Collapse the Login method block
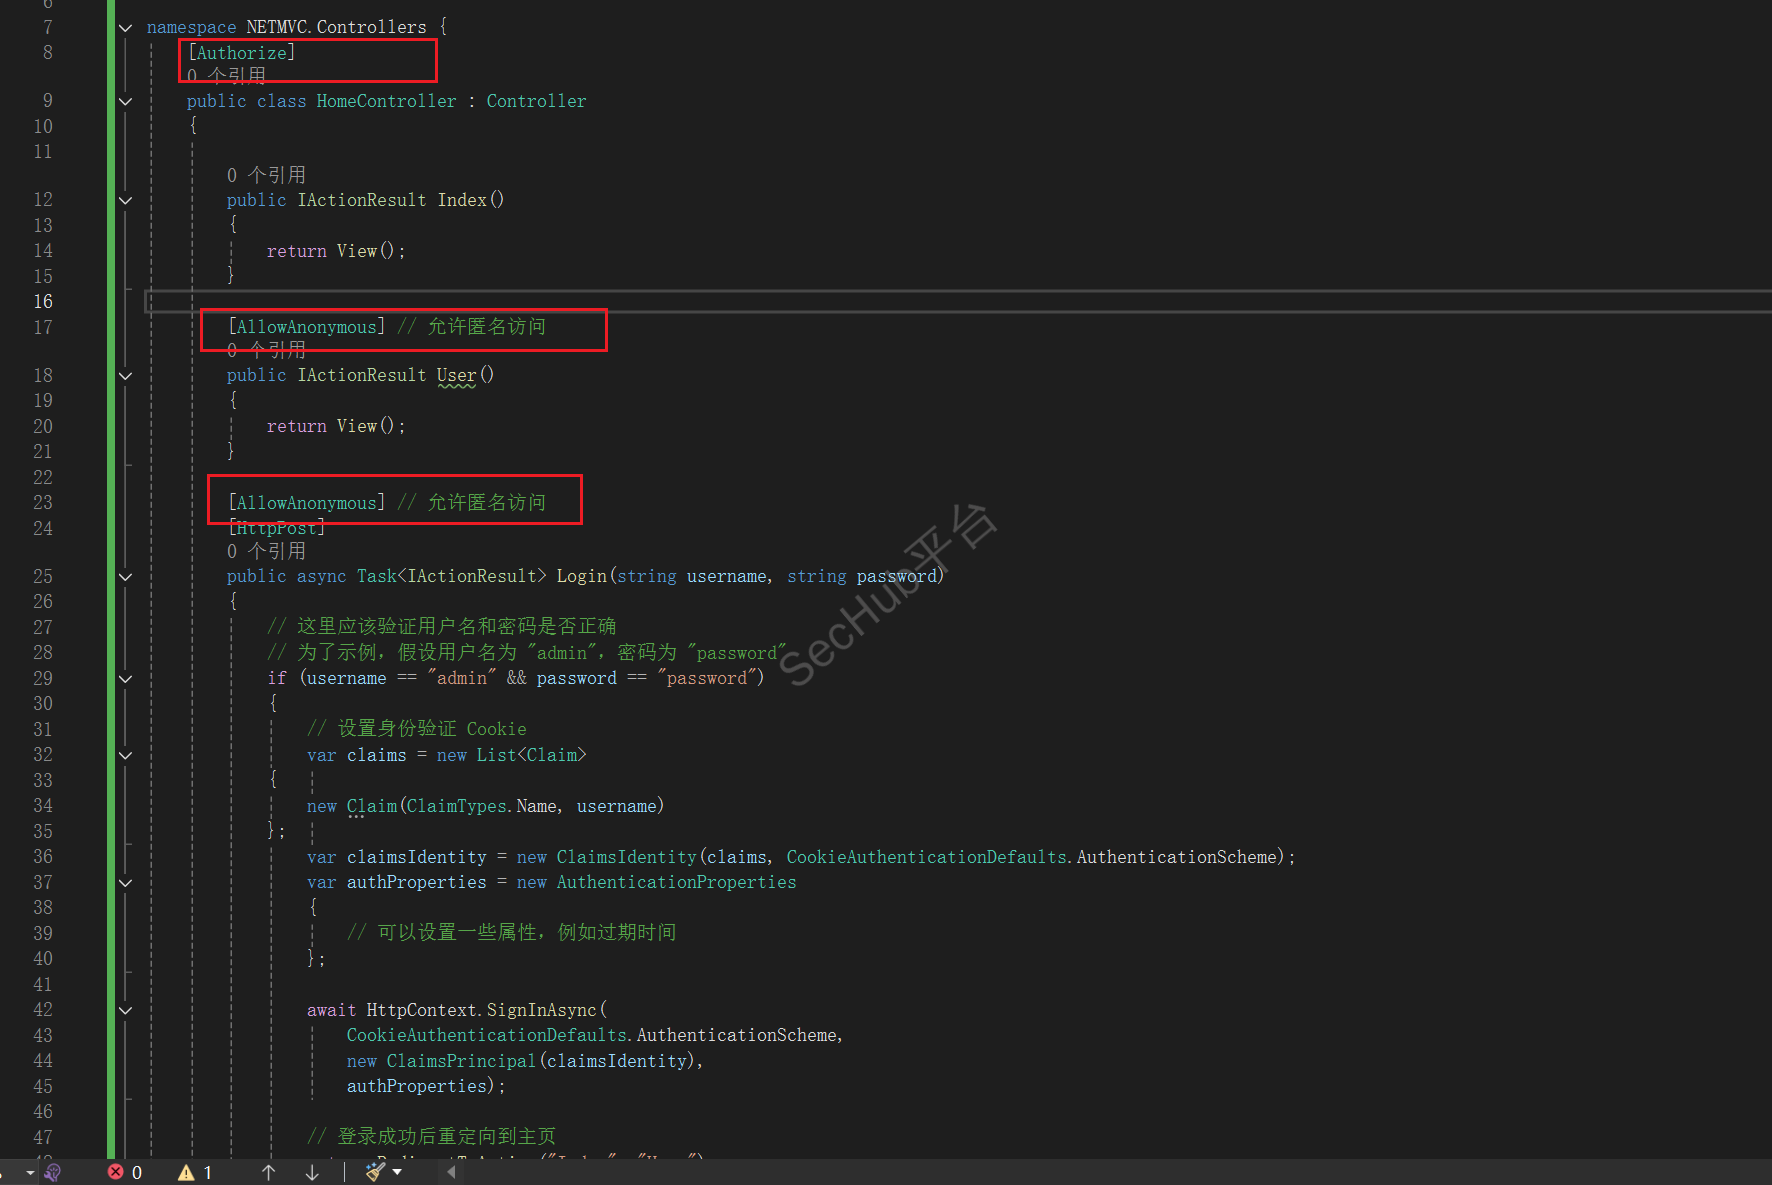1772x1185 pixels. click(125, 577)
